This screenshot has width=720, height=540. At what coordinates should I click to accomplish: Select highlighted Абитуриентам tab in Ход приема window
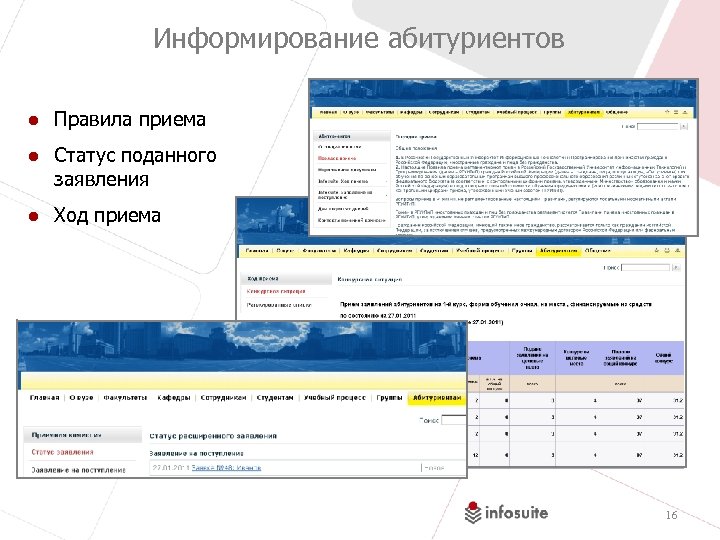558,251
